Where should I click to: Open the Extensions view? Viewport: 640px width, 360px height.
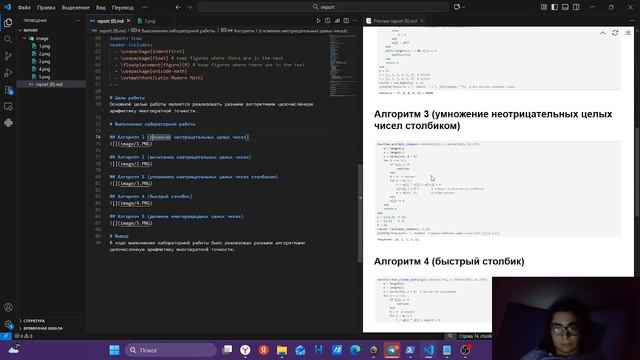pos(8,90)
